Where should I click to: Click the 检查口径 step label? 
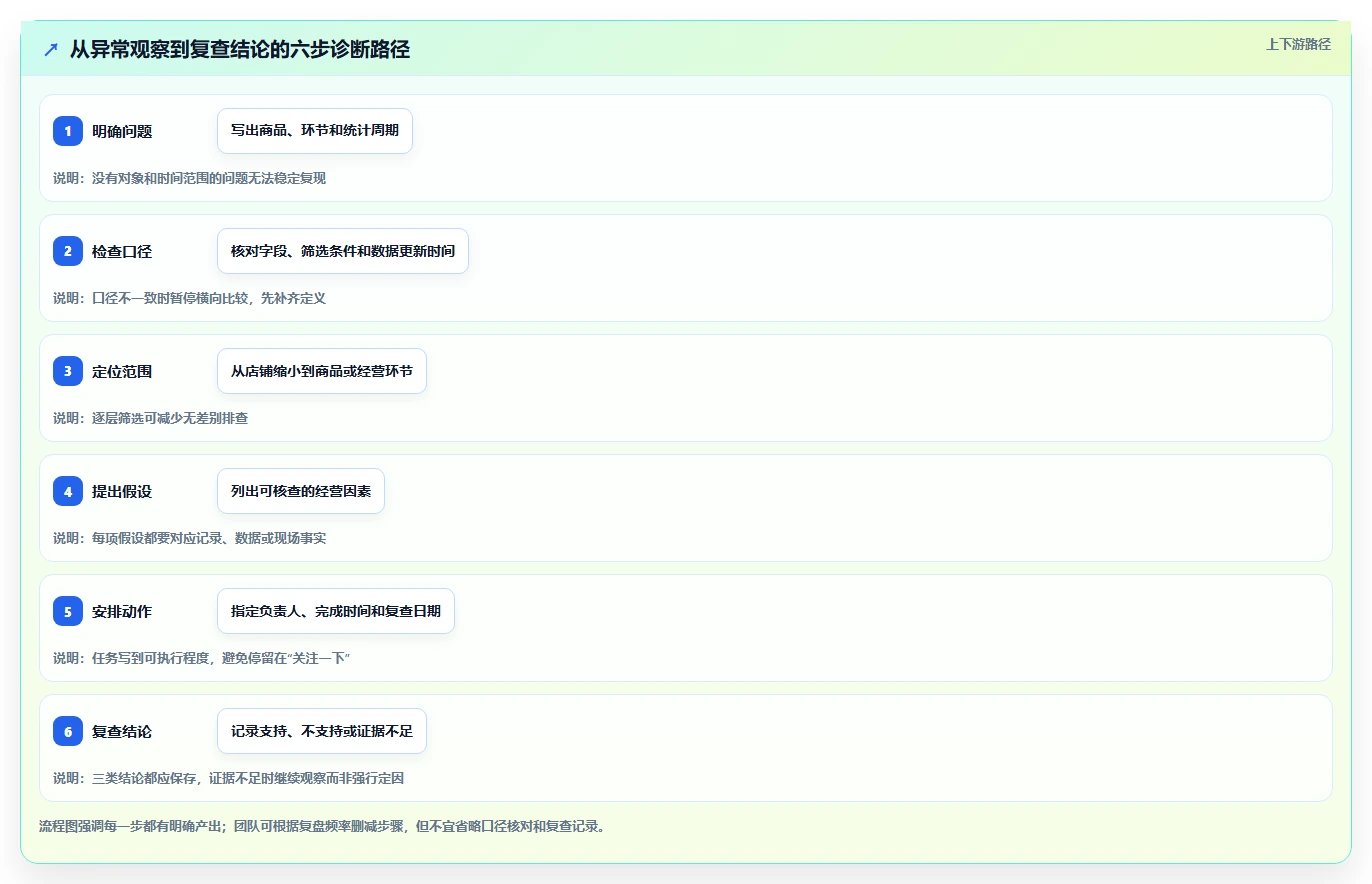coord(122,251)
